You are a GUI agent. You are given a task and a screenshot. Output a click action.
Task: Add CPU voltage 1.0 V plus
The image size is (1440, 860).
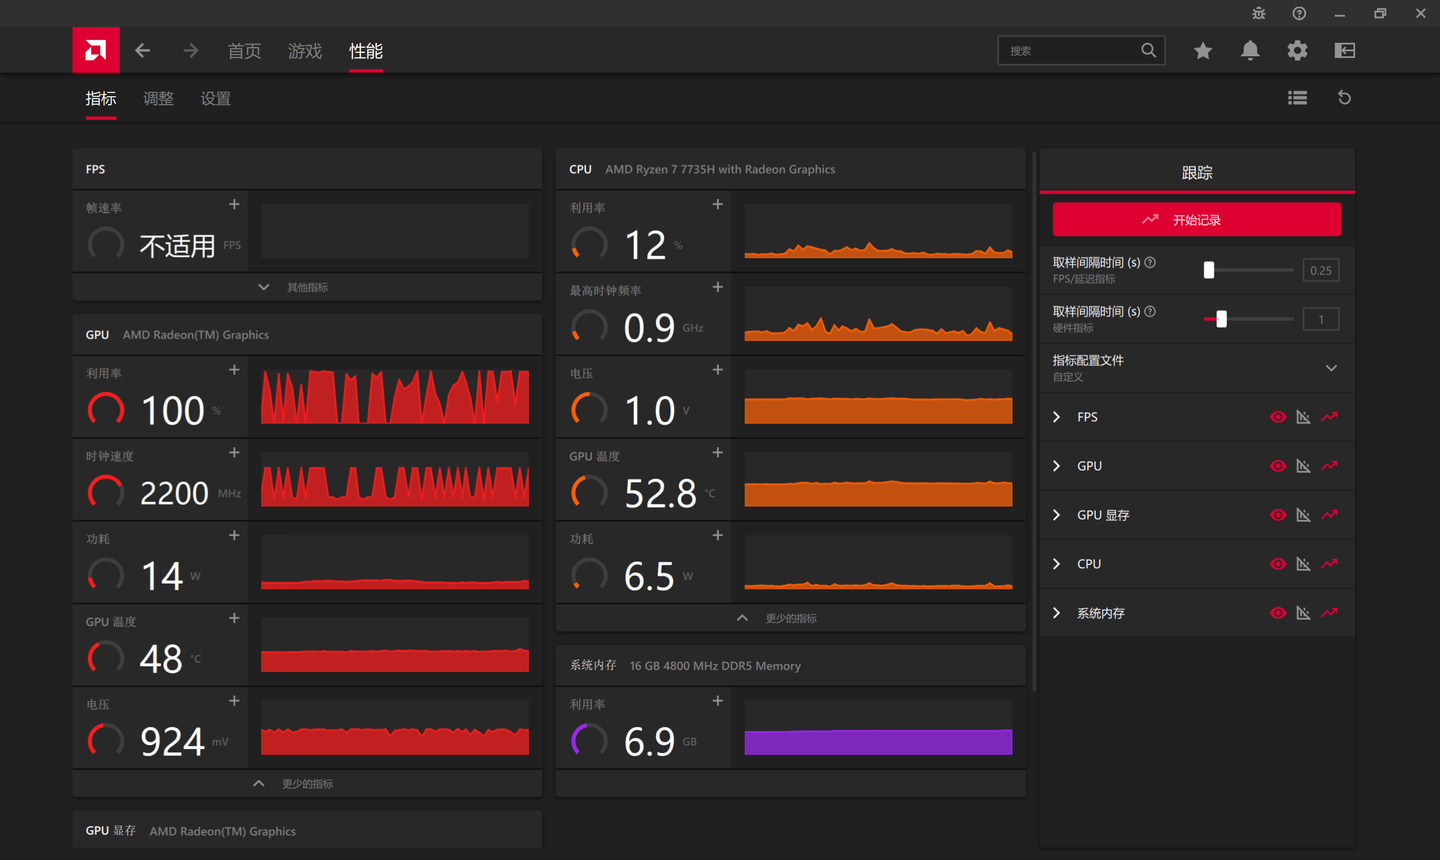click(717, 370)
